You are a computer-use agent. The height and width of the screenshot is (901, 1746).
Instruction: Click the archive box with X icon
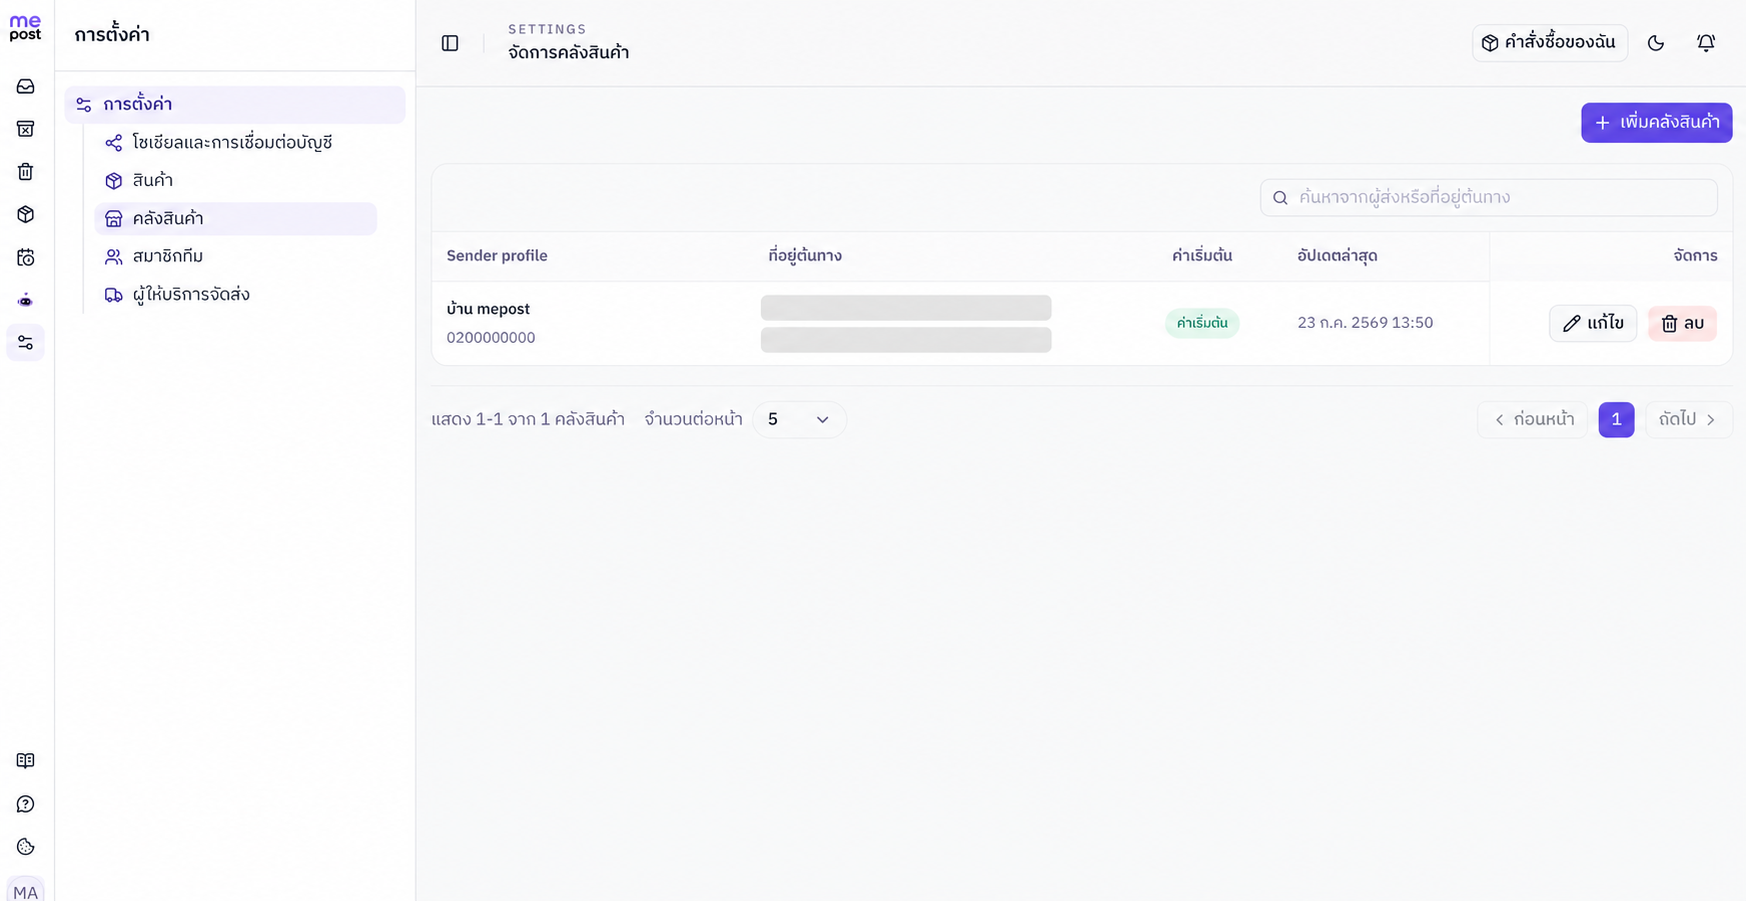26,129
